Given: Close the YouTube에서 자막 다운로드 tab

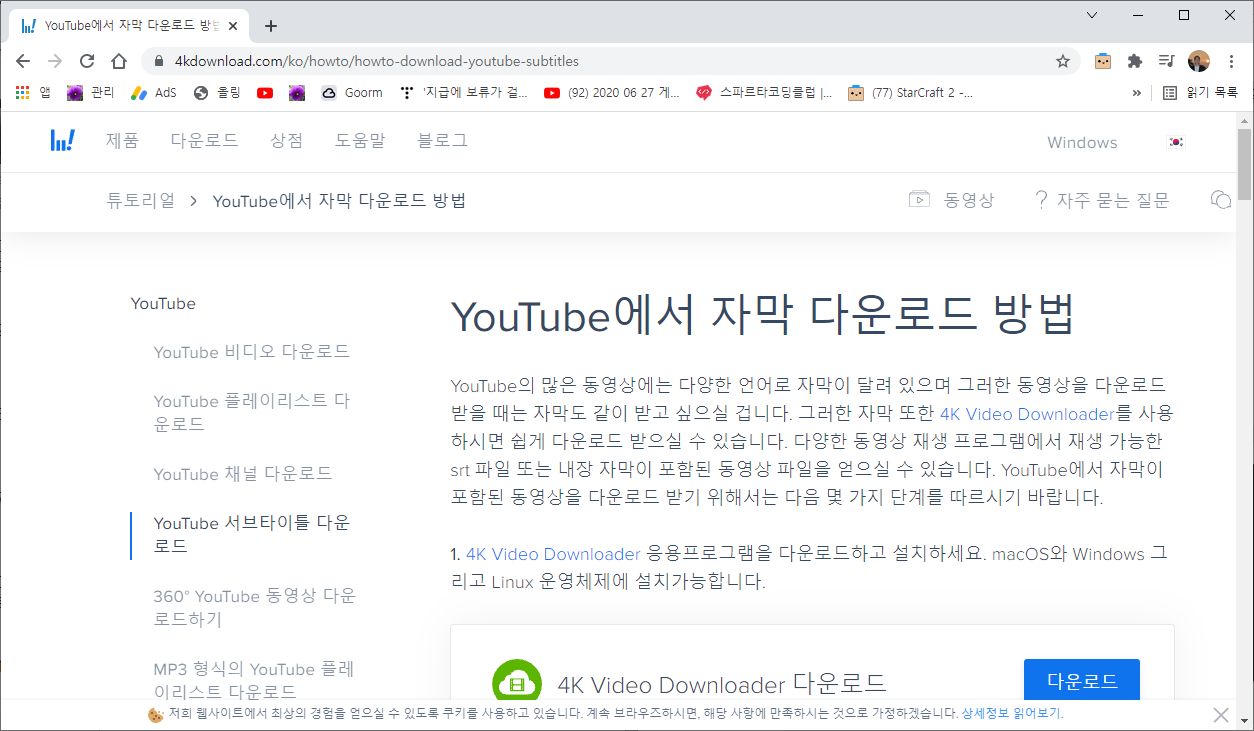Looking at the screenshot, I should 234,25.
